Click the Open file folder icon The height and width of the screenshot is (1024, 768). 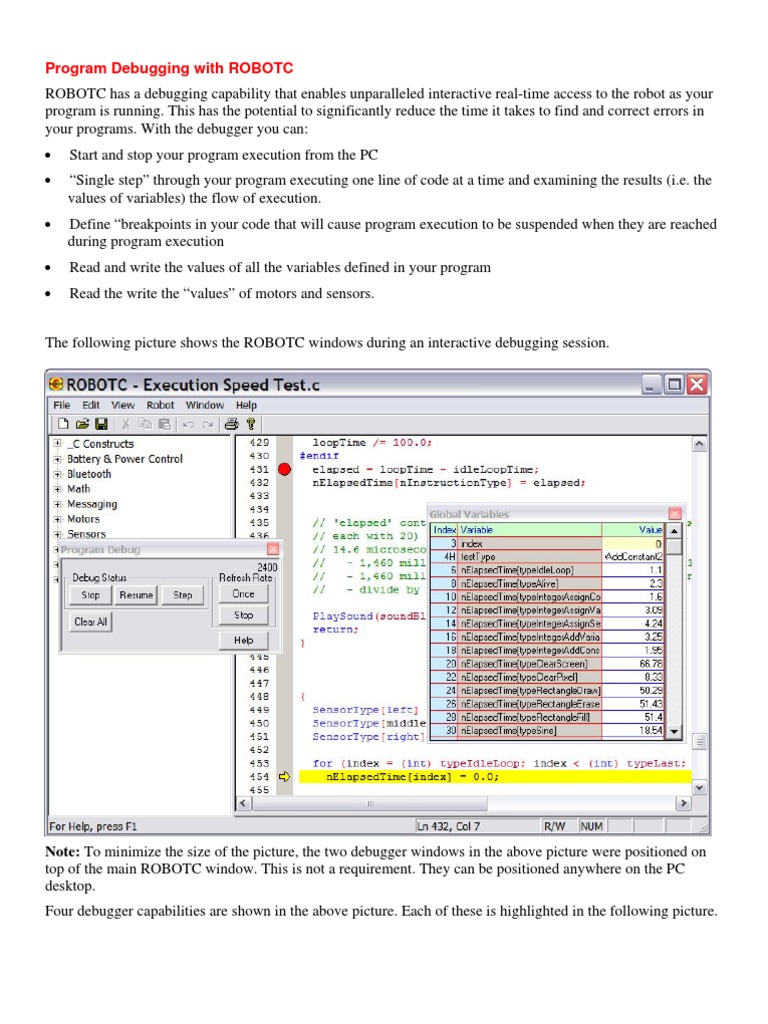(82, 424)
